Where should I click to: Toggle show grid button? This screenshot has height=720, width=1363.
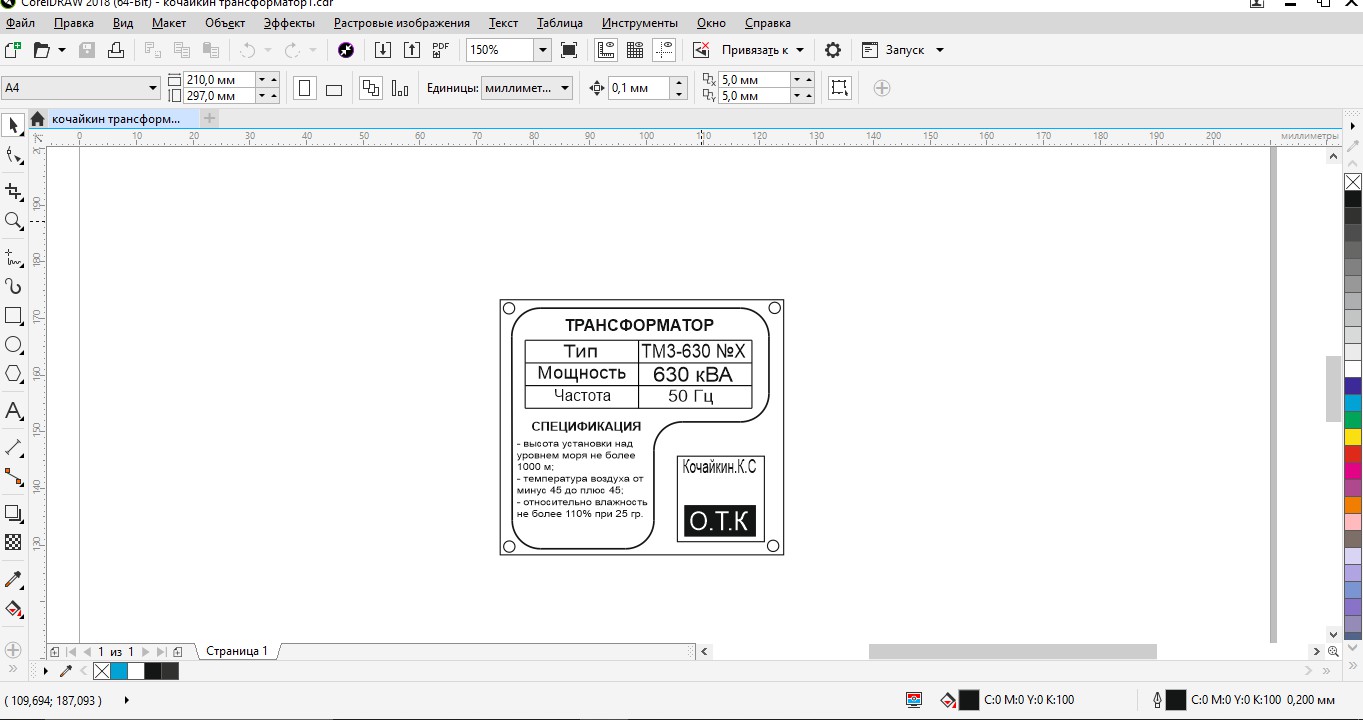coord(634,50)
